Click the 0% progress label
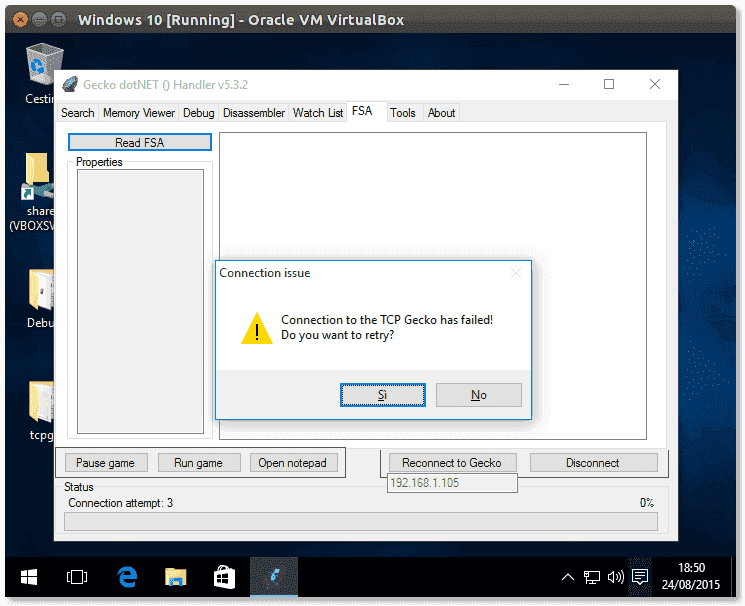 pyautogui.click(x=647, y=503)
